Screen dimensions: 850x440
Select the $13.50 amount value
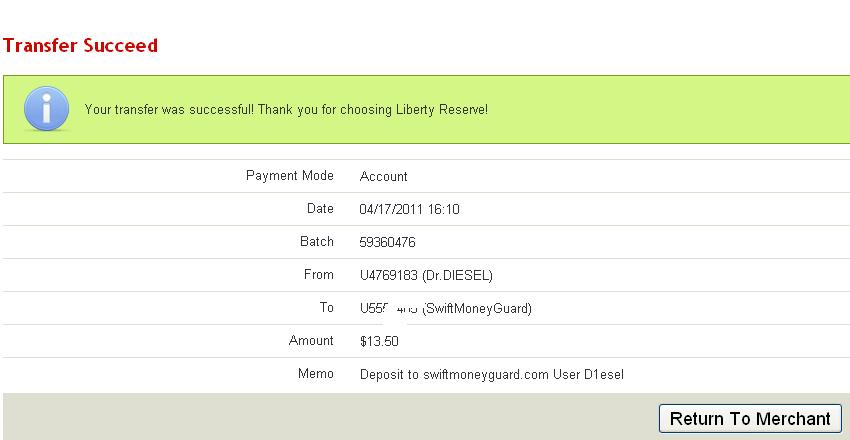pos(379,342)
